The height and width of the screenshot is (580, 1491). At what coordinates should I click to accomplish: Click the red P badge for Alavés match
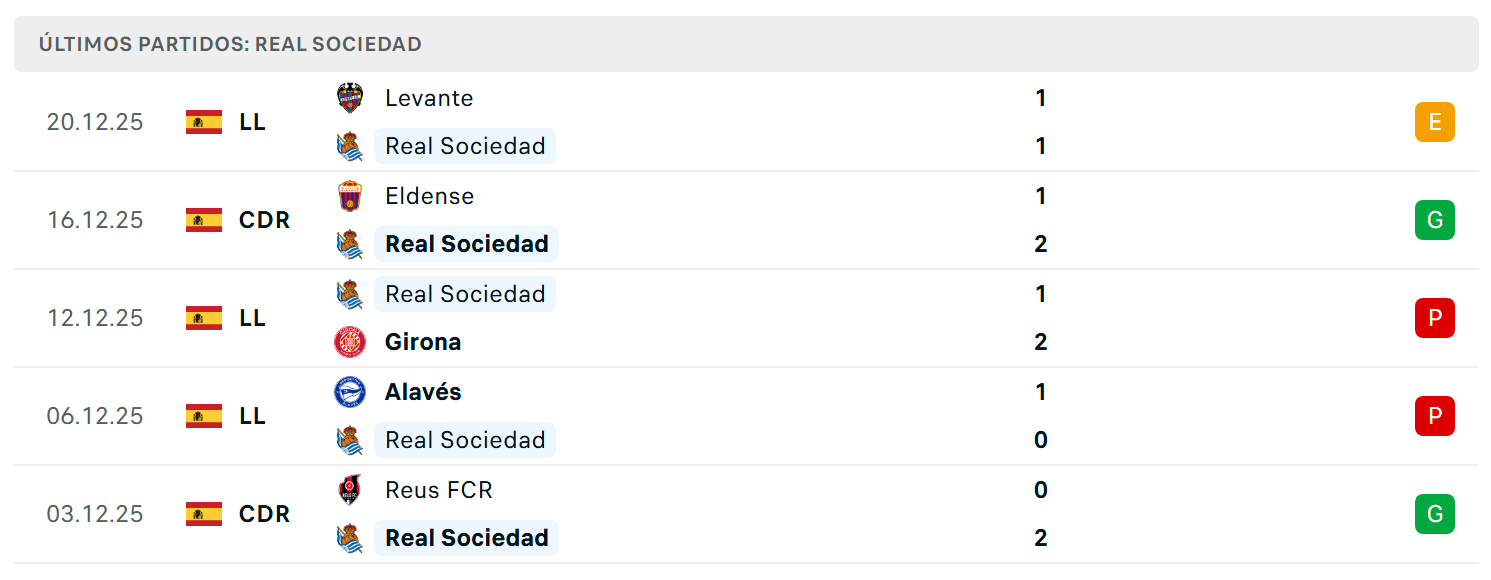(1434, 416)
